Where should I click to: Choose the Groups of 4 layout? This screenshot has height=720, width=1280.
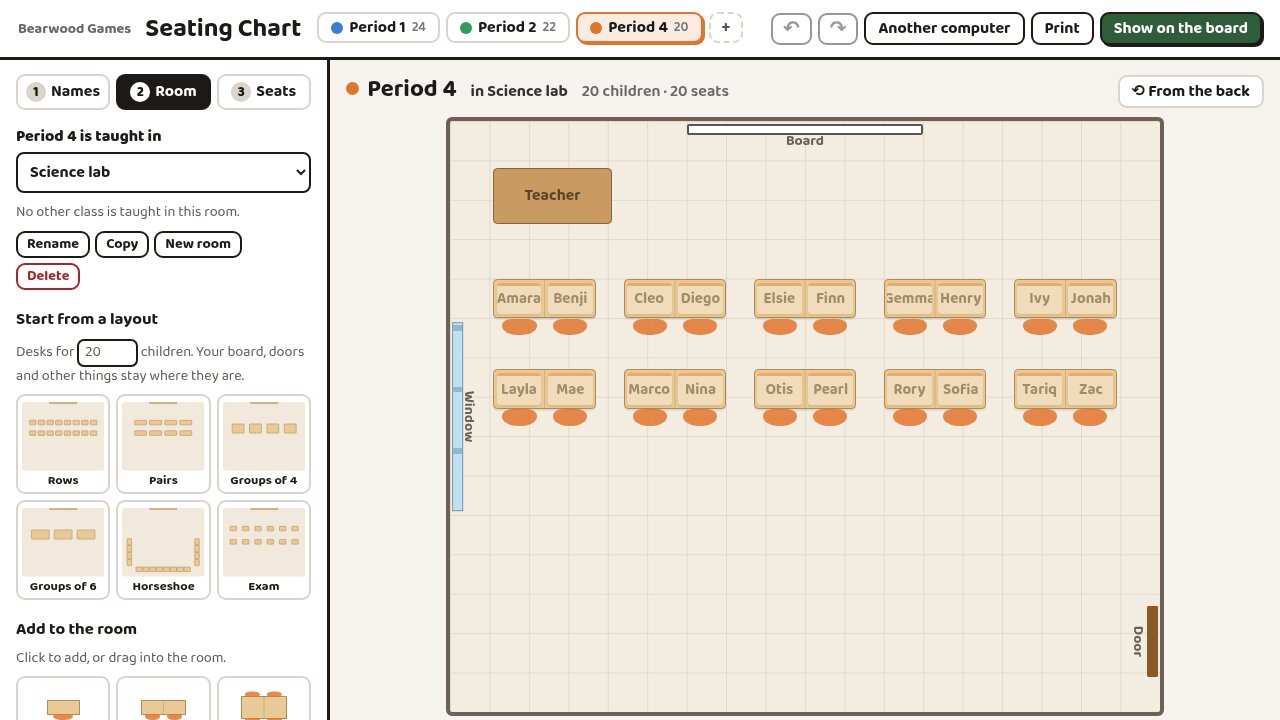click(264, 444)
